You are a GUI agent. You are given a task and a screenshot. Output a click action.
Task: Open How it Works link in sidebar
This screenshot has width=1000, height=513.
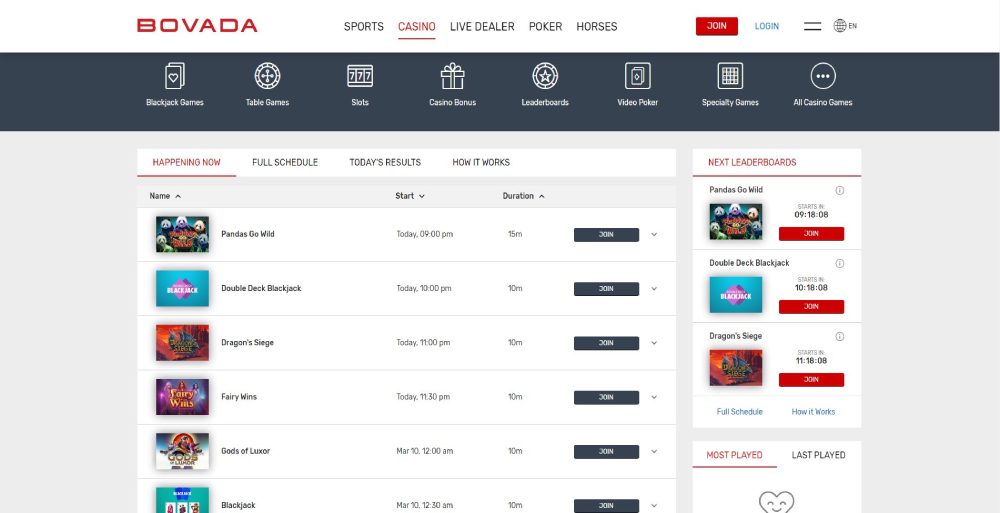pyautogui.click(x=813, y=412)
